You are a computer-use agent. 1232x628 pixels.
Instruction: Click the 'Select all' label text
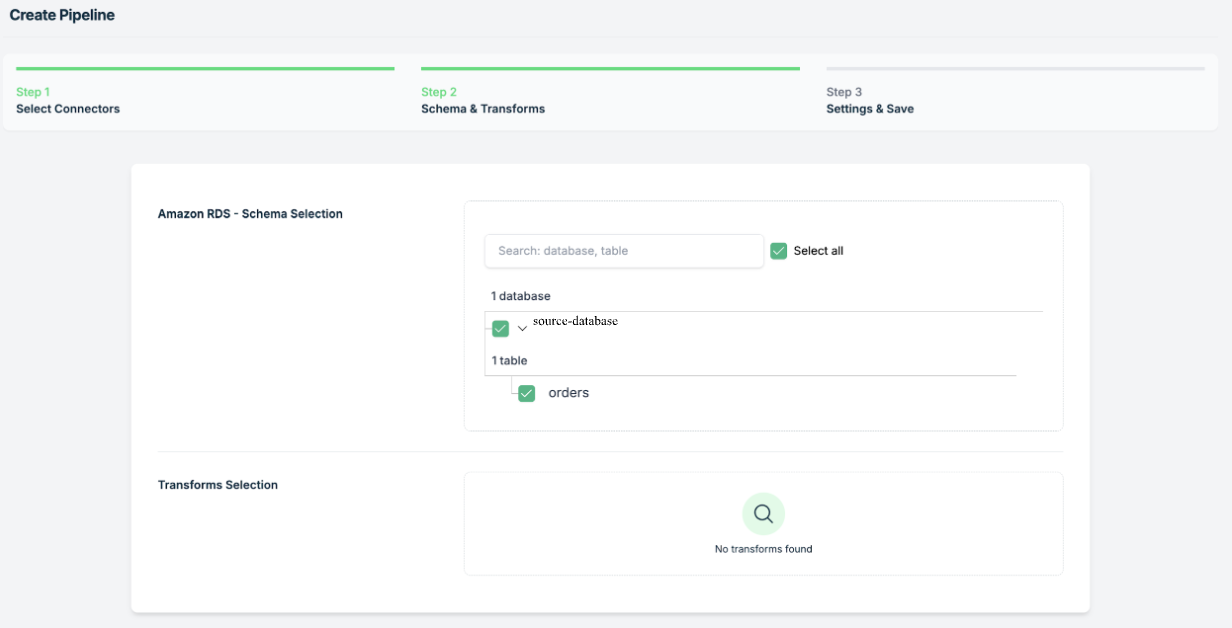818,251
